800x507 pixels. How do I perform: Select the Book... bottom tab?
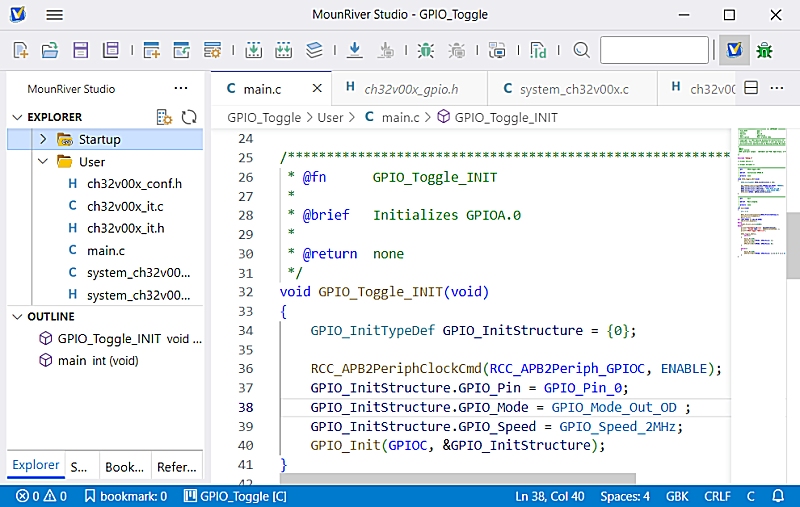pyautogui.click(x=124, y=466)
